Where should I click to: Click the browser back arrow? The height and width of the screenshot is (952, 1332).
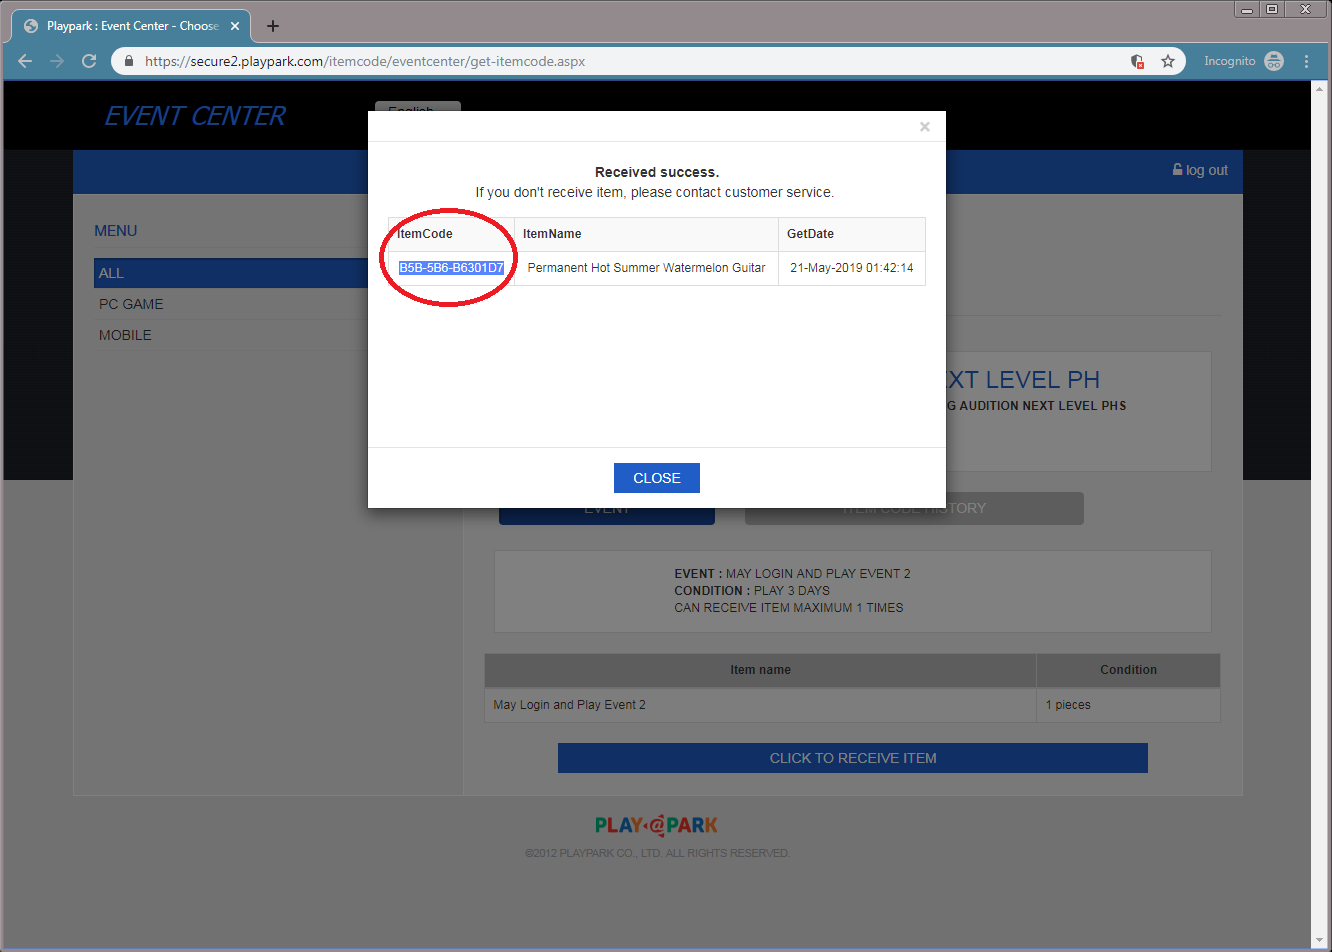(x=25, y=61)
